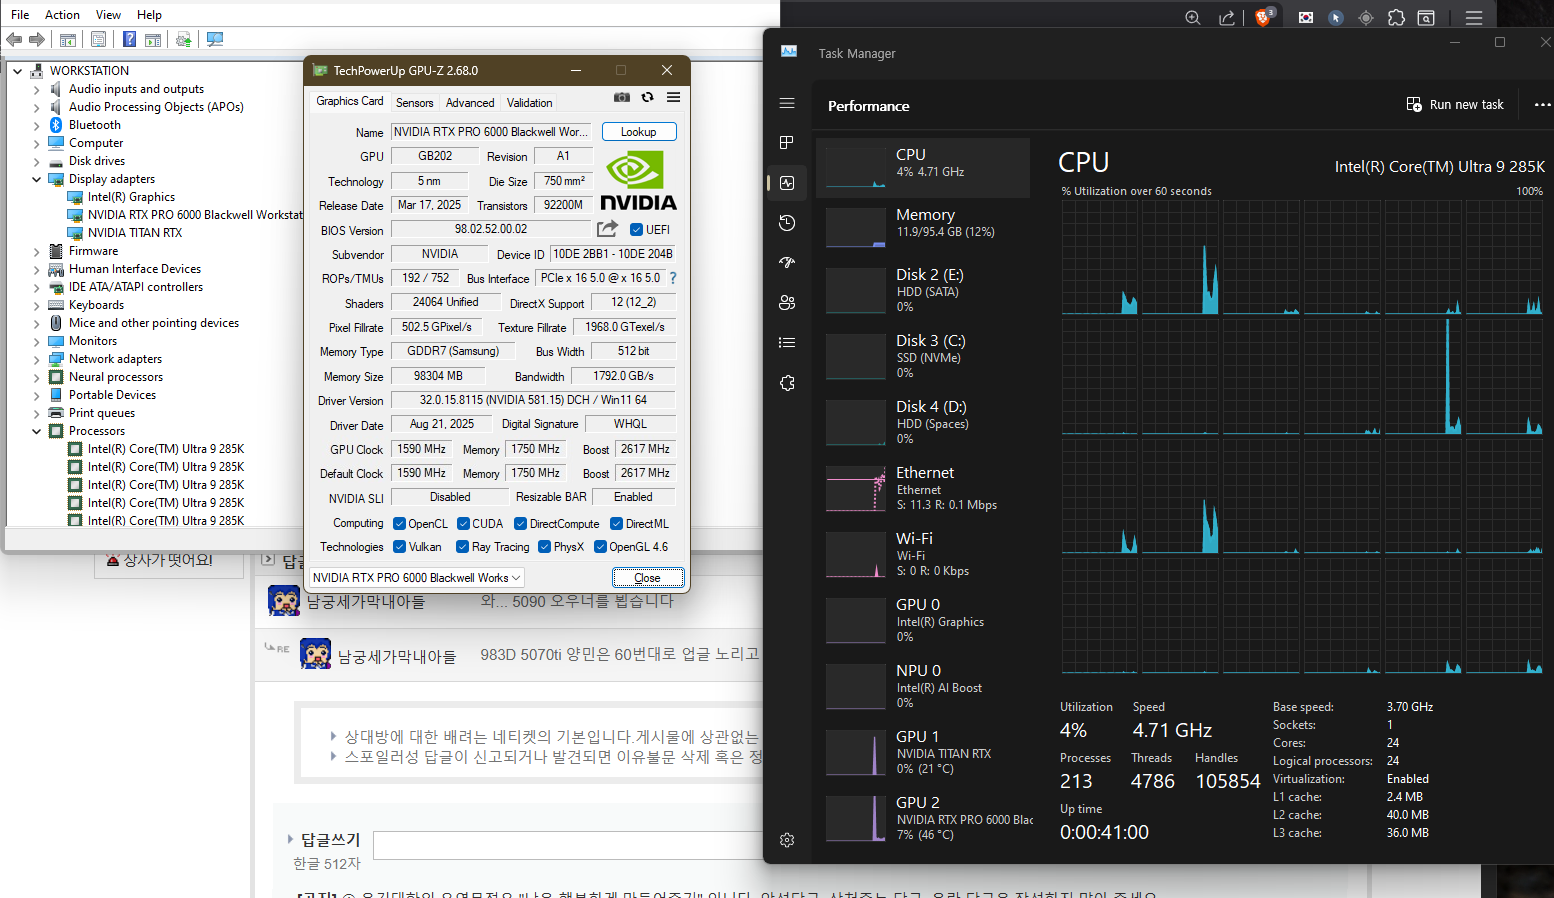Viewport: 1554px width, 898px height.
Task: Click the Run new task icon
Action: pyautogui.click(x=1414, y=105)
